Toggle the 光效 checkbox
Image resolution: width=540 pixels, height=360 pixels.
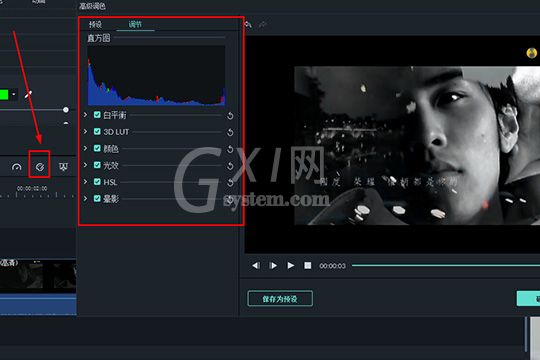pyautogui.click(x=97, y=165)
